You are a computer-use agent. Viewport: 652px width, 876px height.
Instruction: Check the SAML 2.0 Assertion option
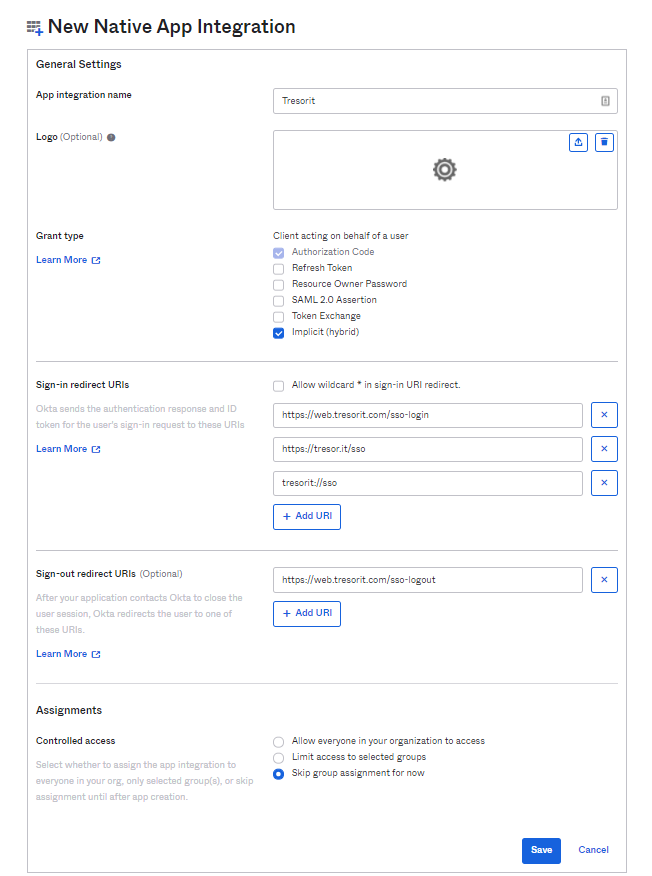pos(279,301)
